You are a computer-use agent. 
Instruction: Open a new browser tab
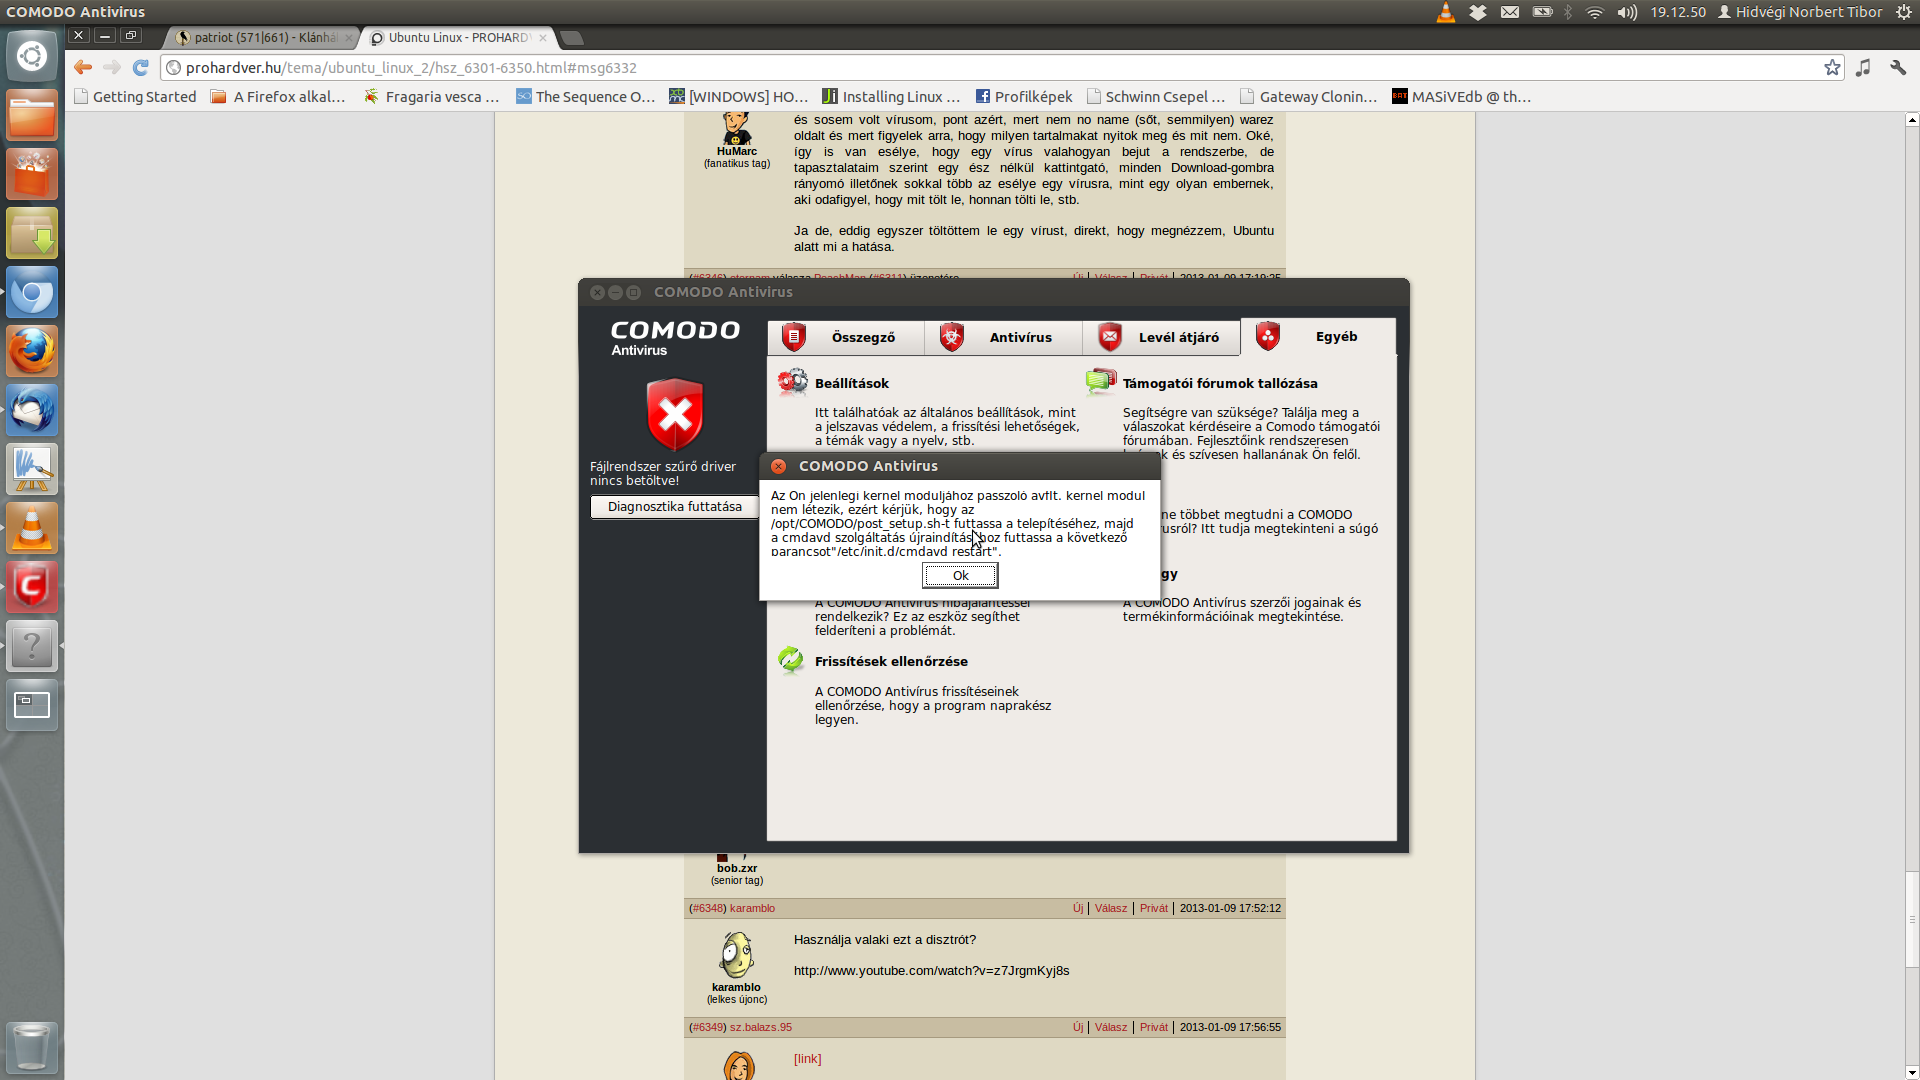[572, 38]
